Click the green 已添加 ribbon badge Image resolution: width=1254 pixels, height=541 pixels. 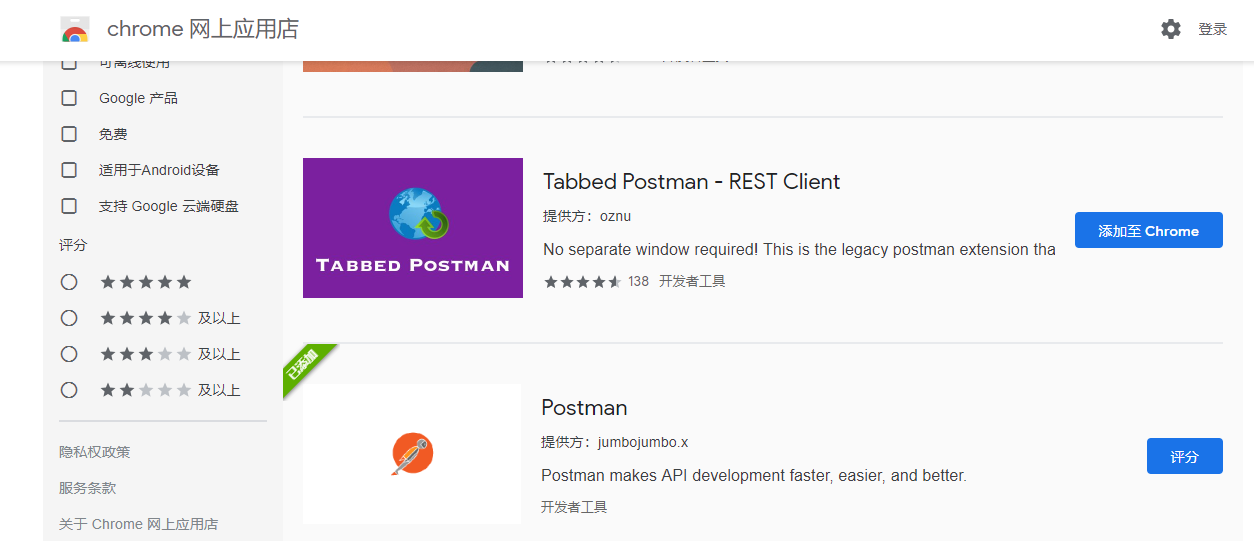point(303,365)
